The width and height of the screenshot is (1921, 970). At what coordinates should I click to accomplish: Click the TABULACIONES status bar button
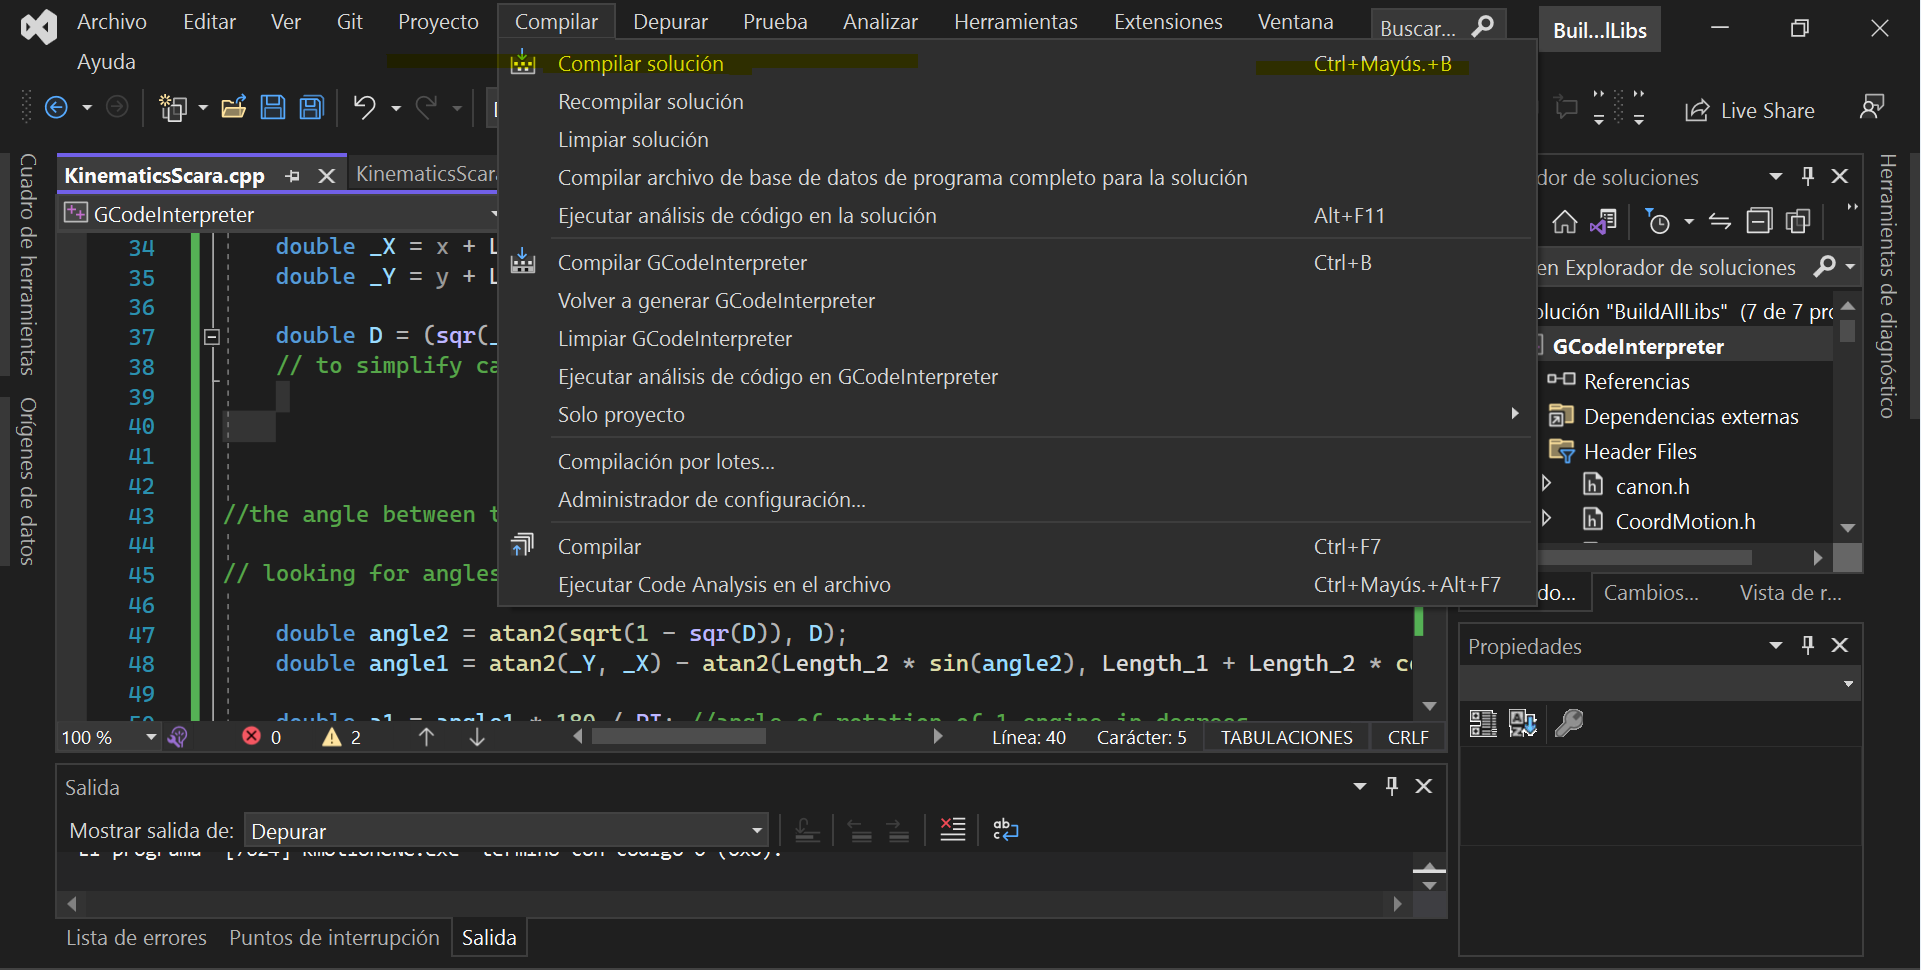click(1286, 738)
